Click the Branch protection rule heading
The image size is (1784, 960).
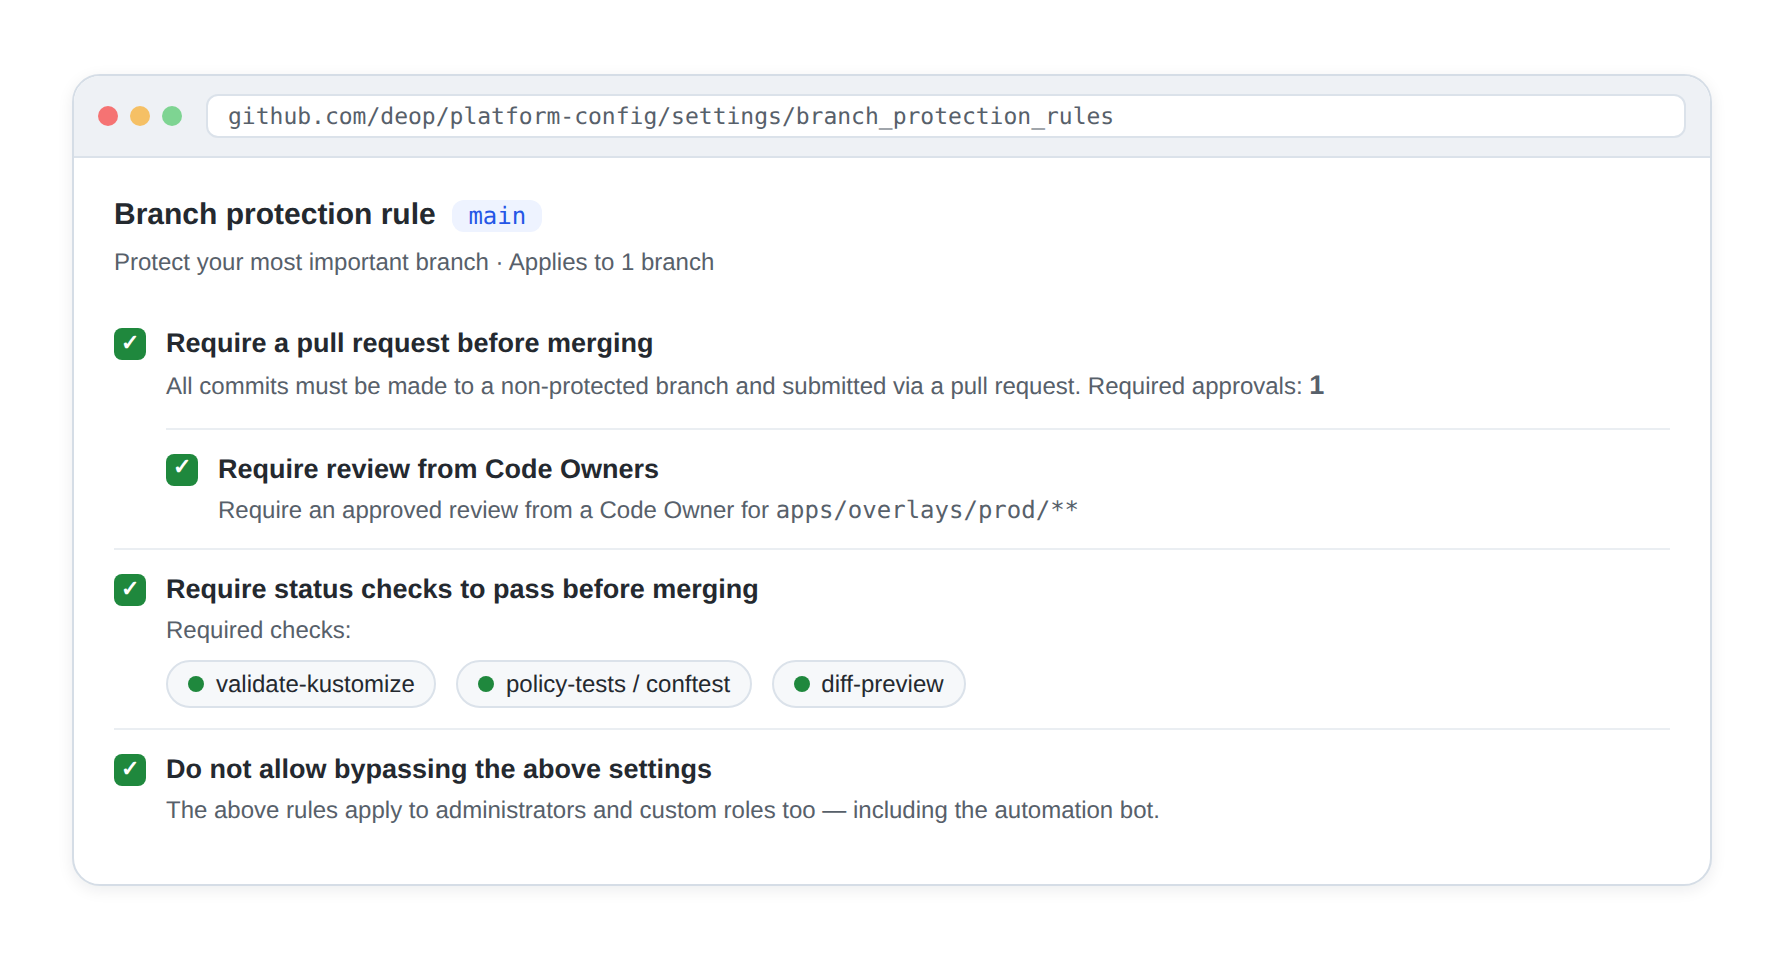coord(275,214)
